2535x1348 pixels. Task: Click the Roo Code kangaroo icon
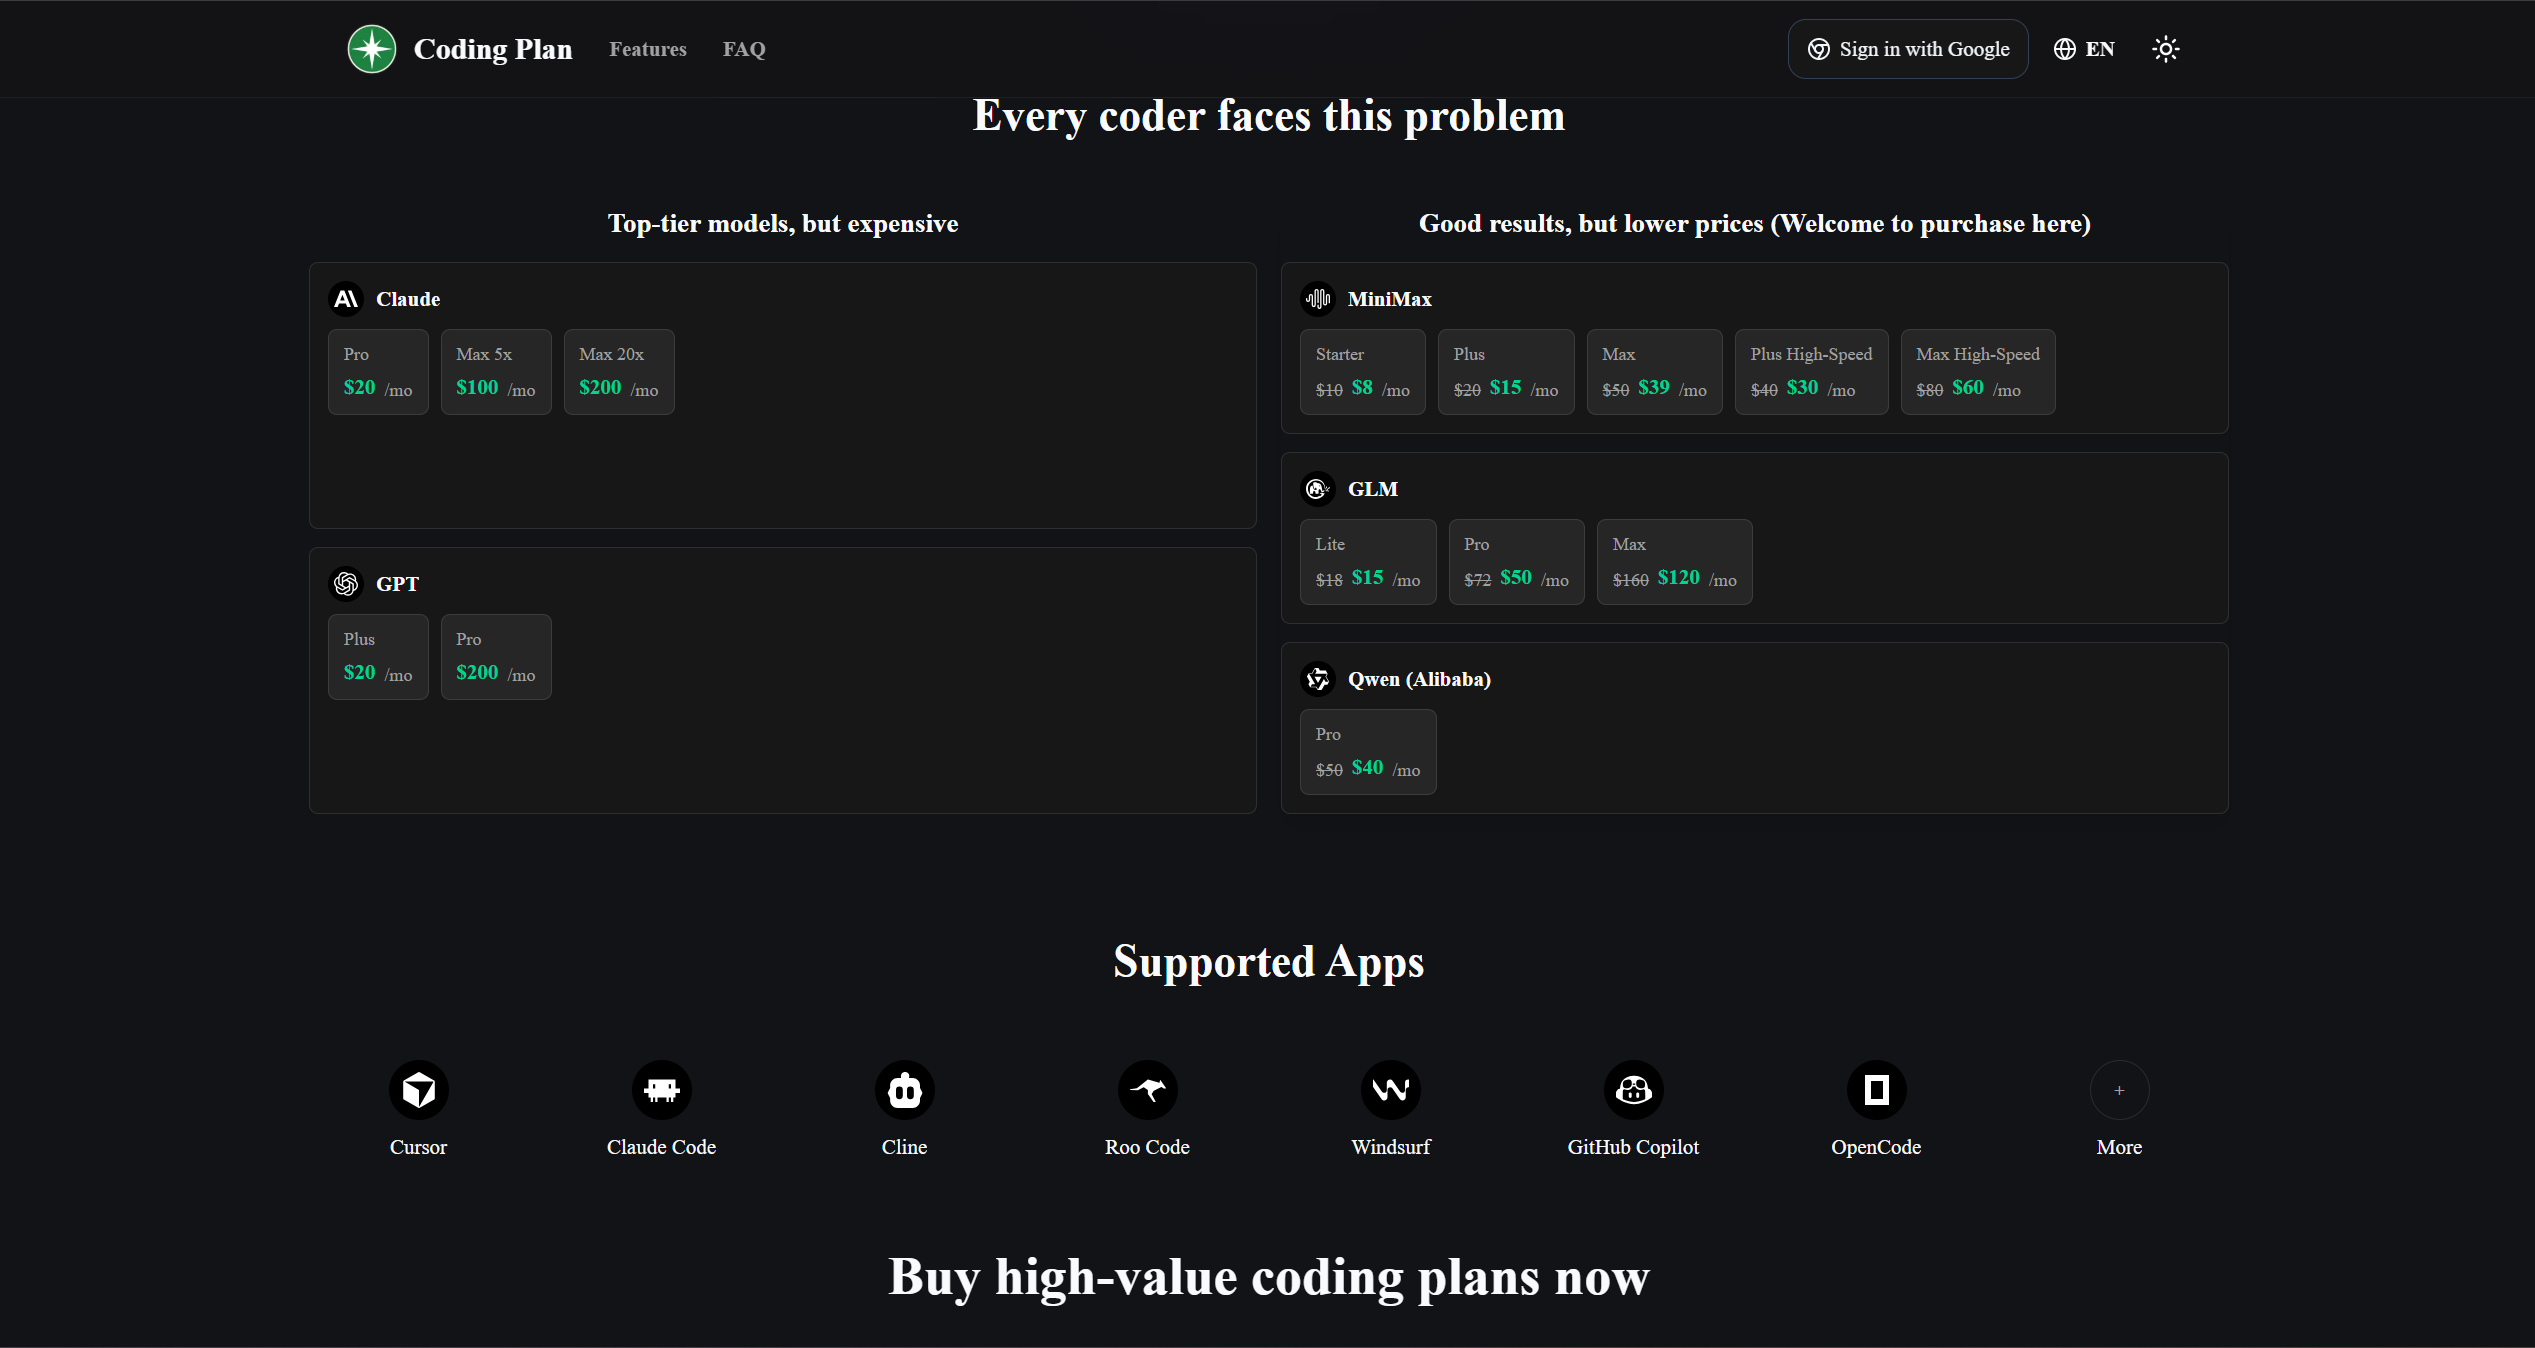click(1147, 1089)
